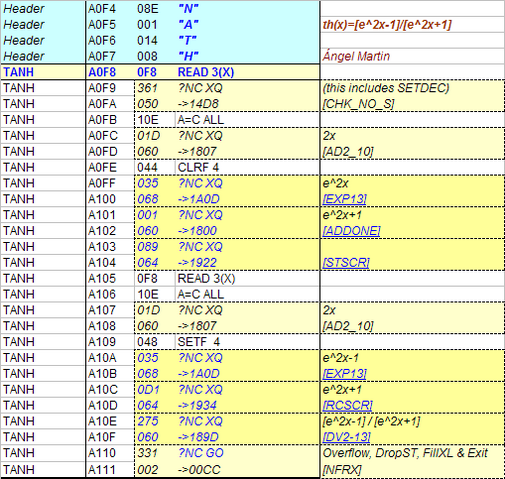Select hex value 08E
The height and width of the screenshot is (479, 505).
tap(147, 9)
